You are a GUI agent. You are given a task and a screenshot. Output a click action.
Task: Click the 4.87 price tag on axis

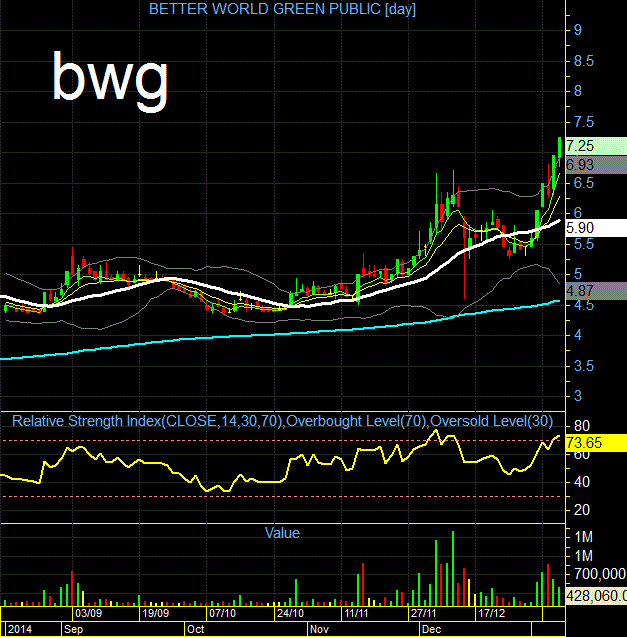[x=596, y=291]
